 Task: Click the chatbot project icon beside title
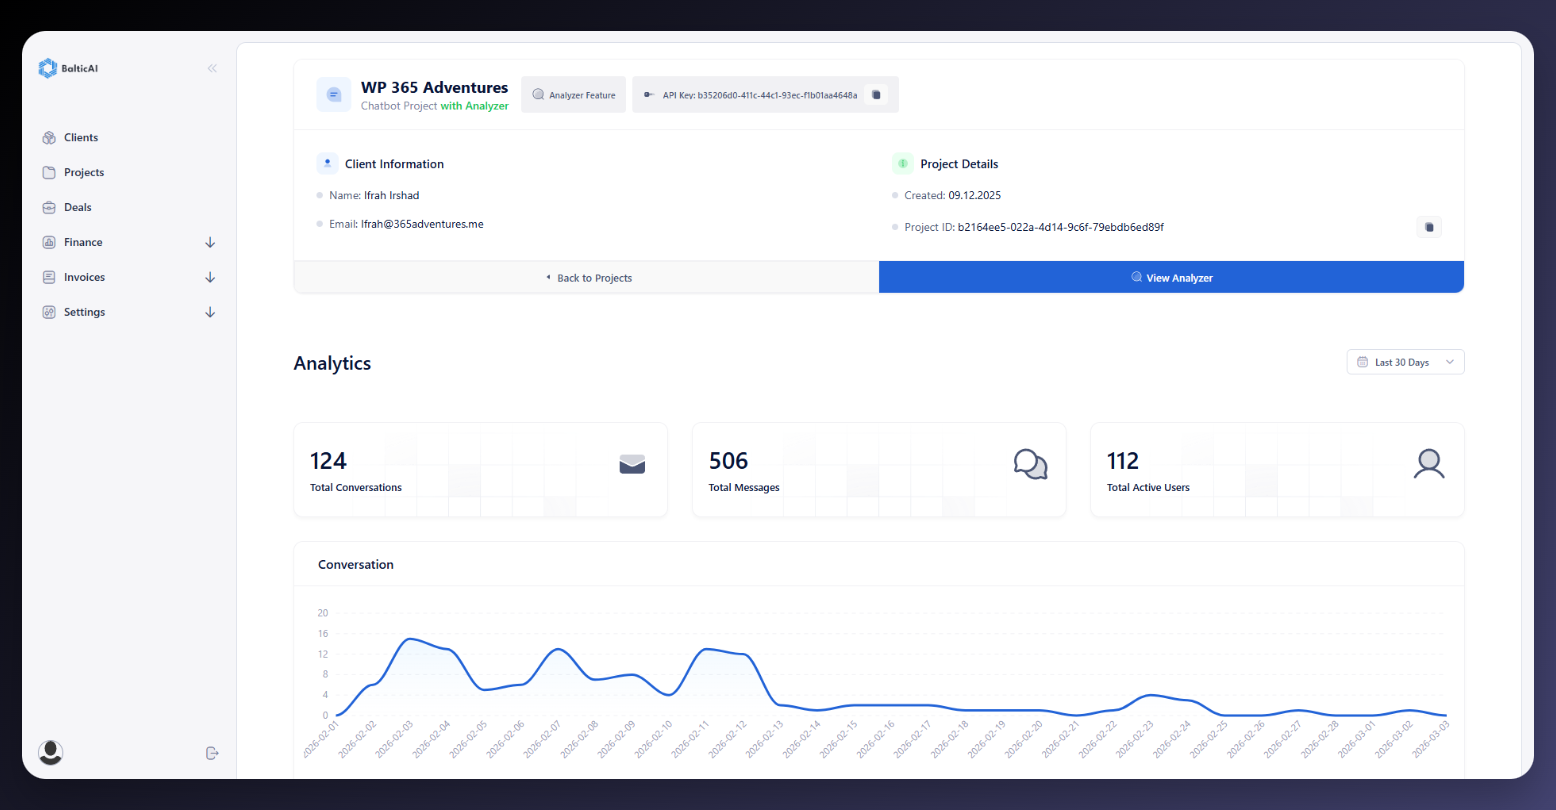(334, 95)
